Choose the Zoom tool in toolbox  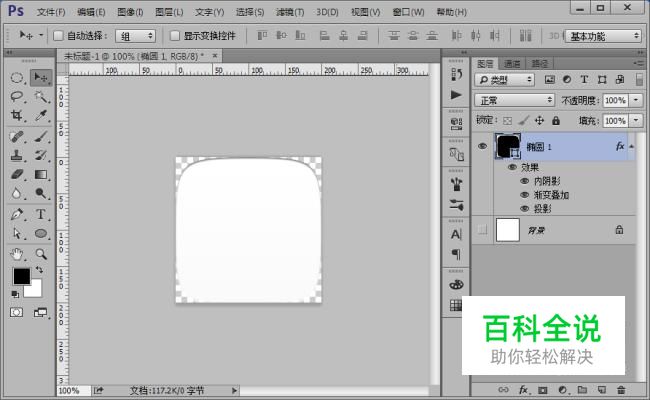(x=41, y=252)
